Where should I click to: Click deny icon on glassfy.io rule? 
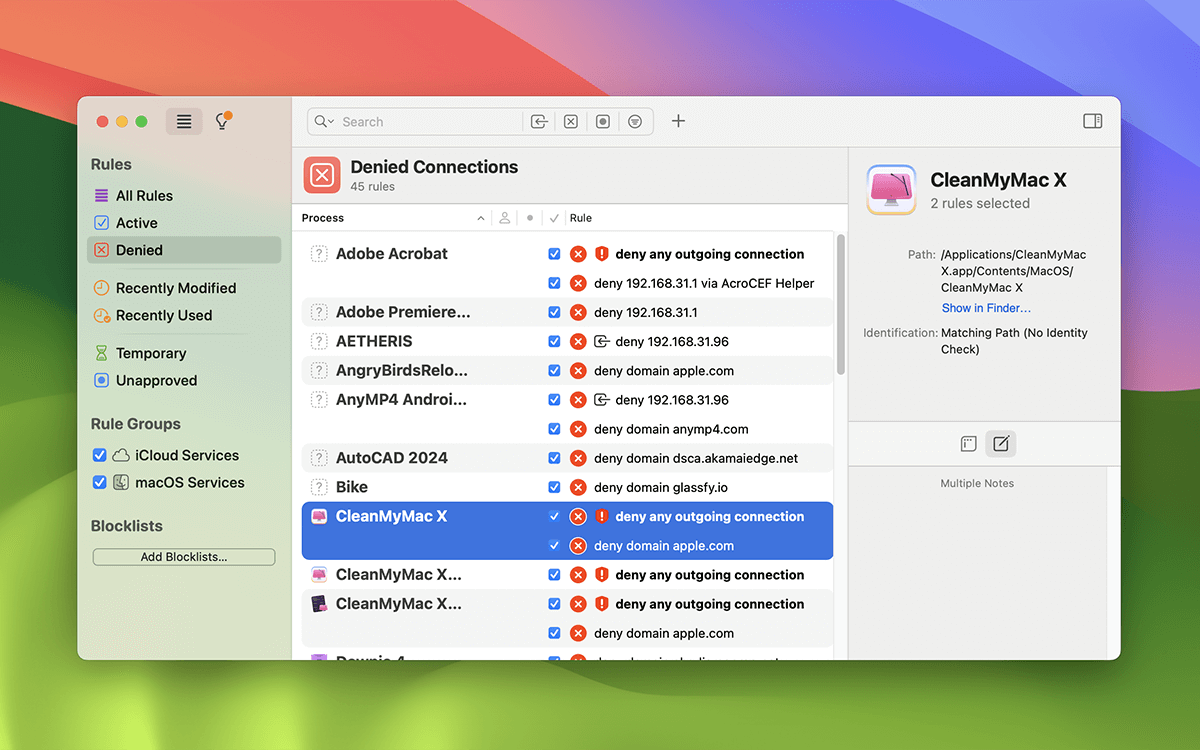[577, 487]
